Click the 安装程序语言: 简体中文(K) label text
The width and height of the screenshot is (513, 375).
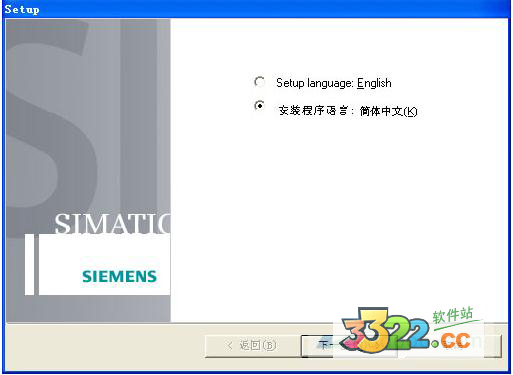[348, 111]
